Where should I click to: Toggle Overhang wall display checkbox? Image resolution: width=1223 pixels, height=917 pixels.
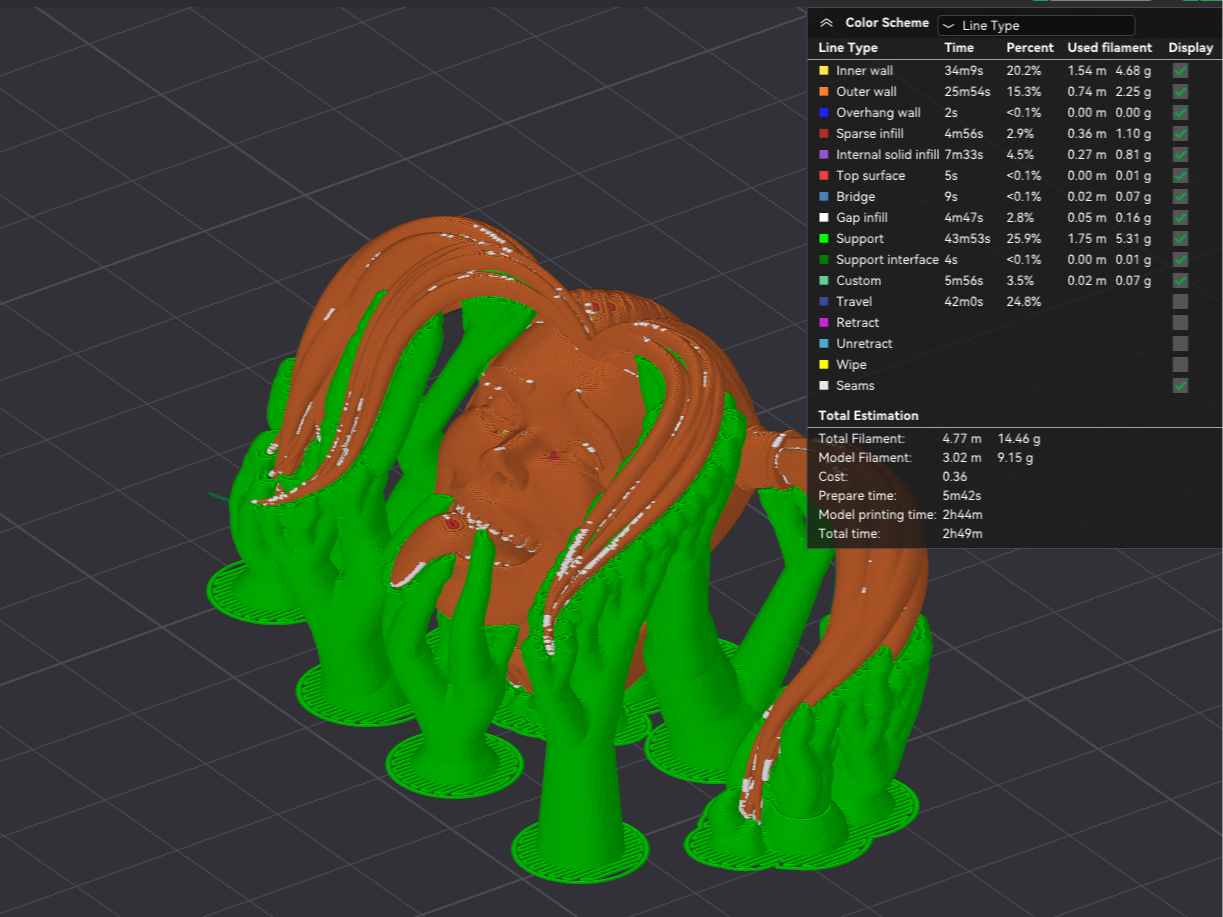[x=1180, y=112]
